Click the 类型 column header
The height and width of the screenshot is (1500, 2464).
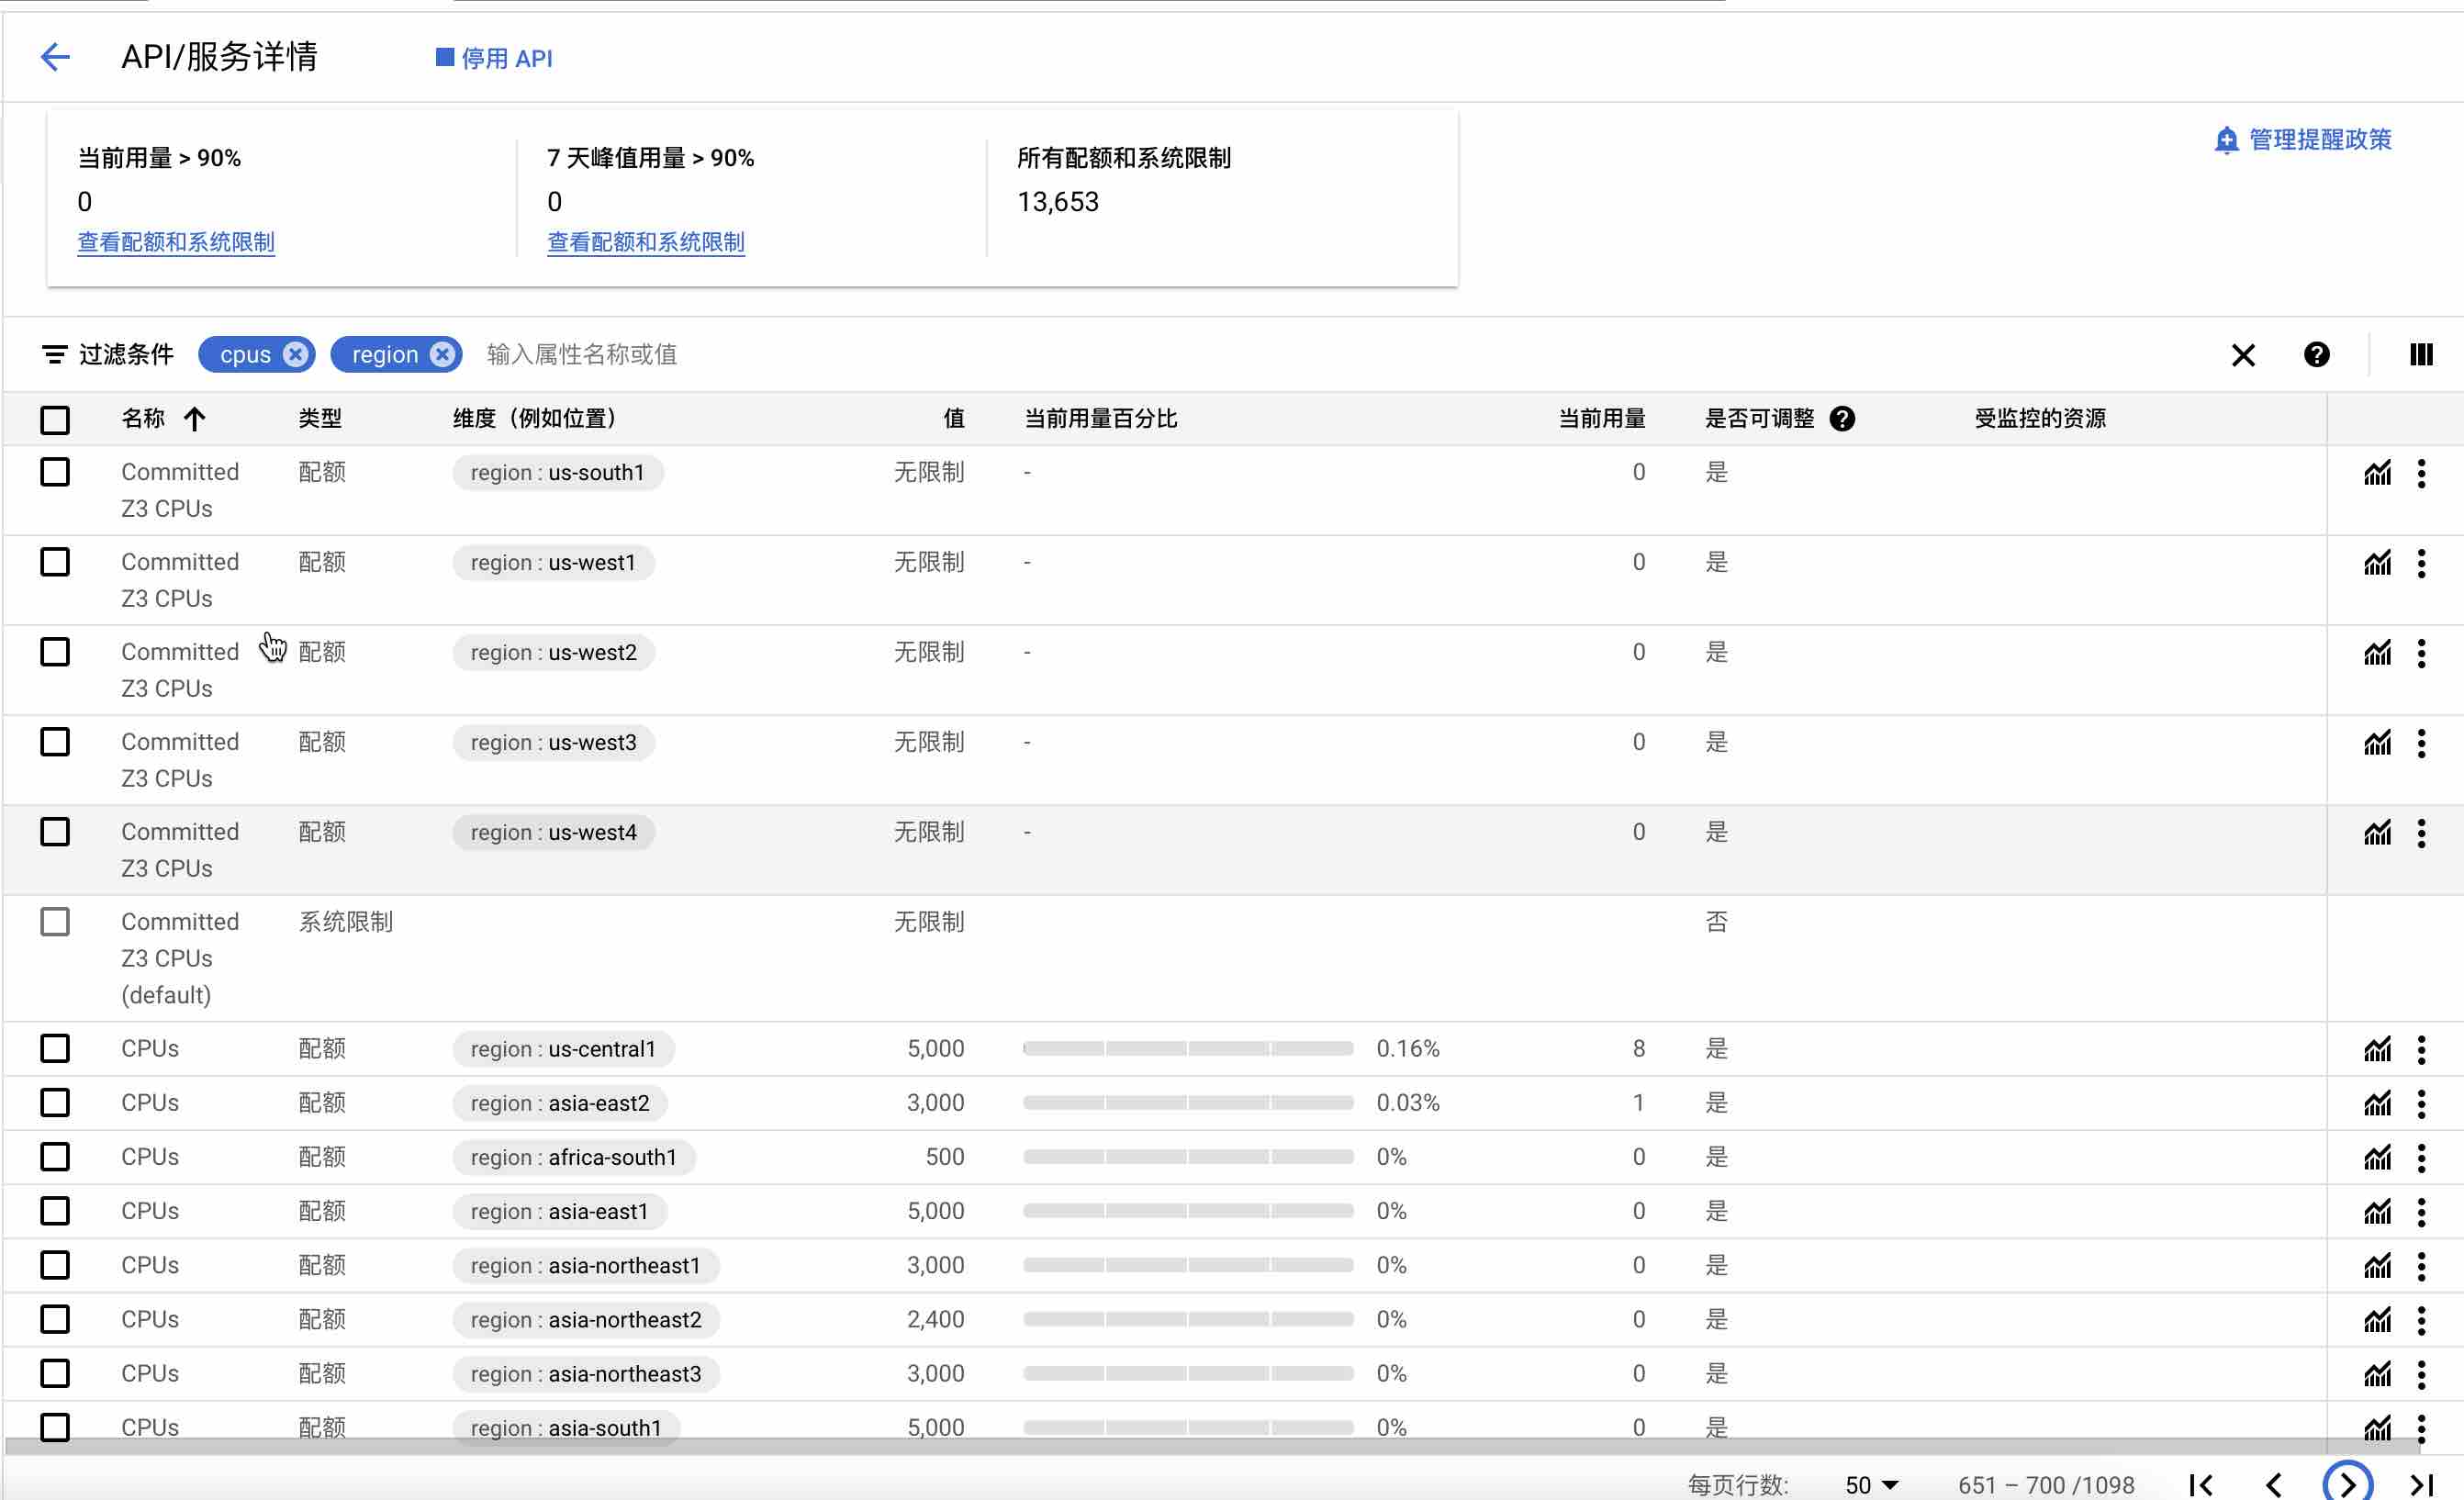[320, 418]
